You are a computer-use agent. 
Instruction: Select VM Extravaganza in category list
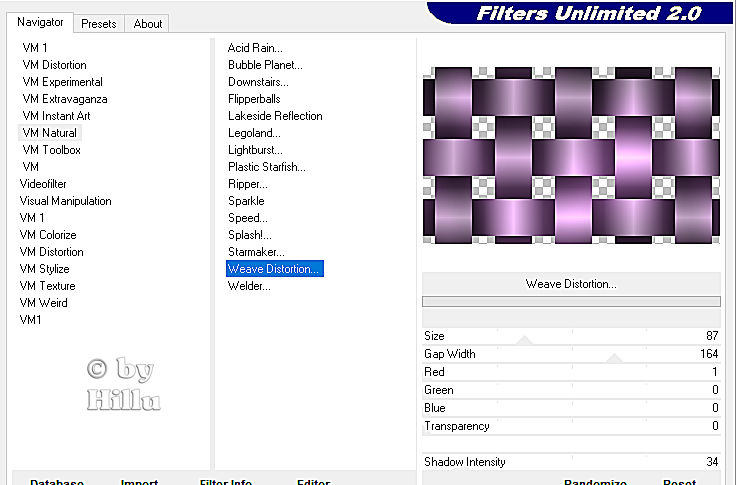pos(65,99)
